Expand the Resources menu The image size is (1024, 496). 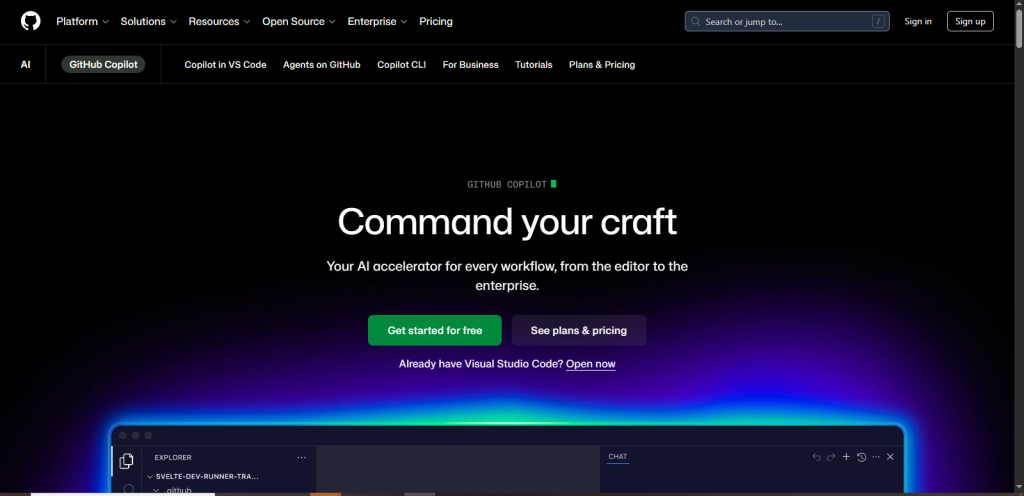(219, 22)
